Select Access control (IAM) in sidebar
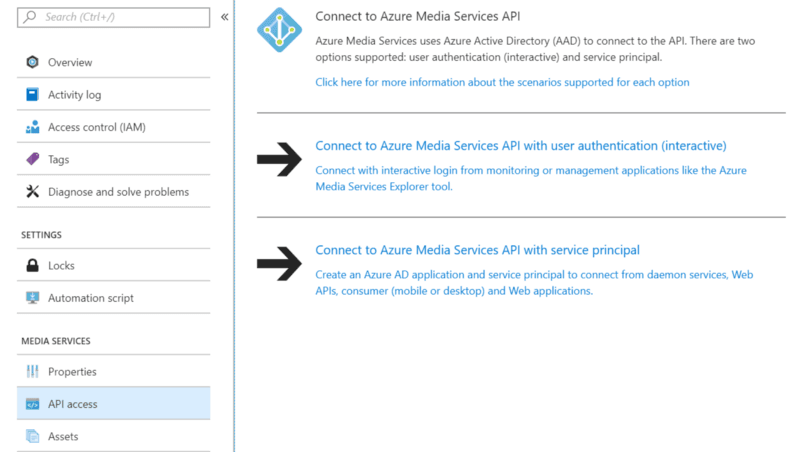The width and height of the screenshot is (800, 452). pos(113,127)
